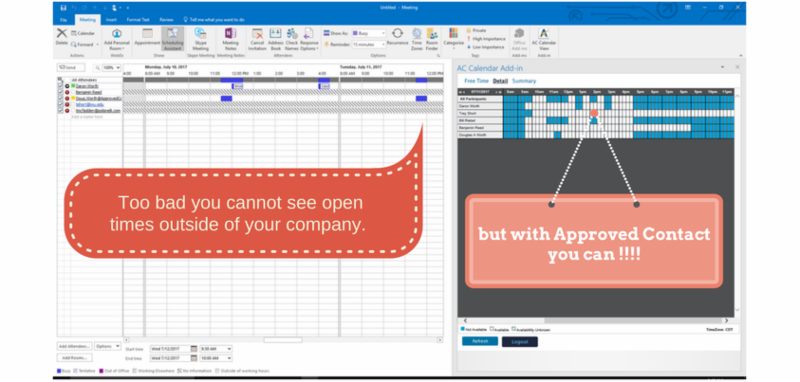The height and width of the screenshot is (382, 800).
Task: Click the Cancel Invitation icon
Action: [258, 39]
